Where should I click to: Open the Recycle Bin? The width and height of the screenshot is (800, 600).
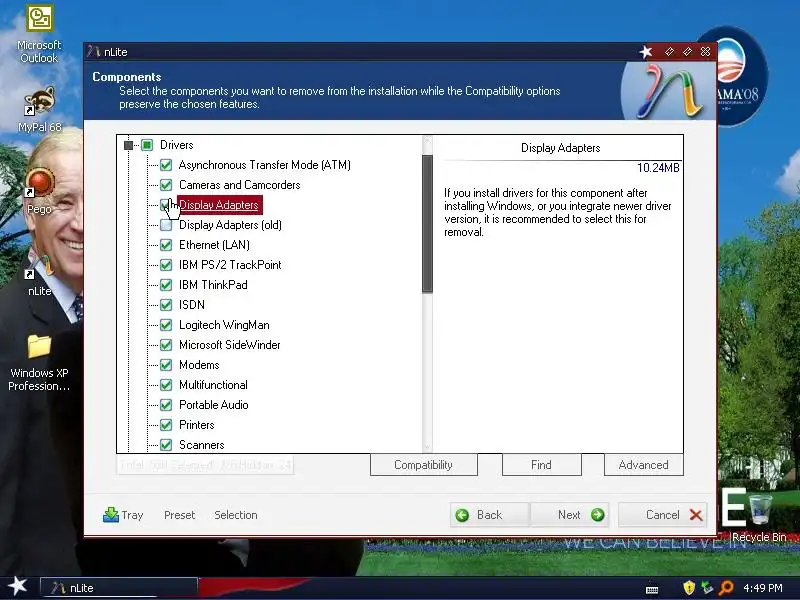[760, 516]
